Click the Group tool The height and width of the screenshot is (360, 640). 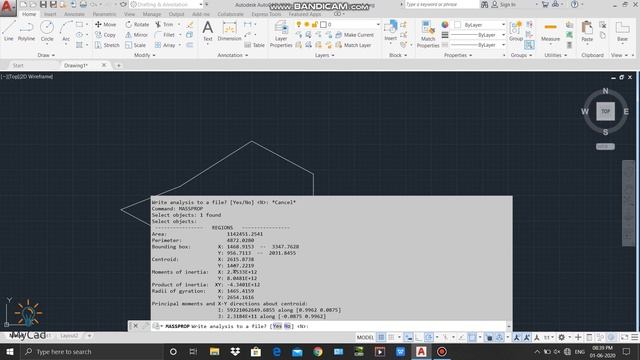tap(516, 31)
